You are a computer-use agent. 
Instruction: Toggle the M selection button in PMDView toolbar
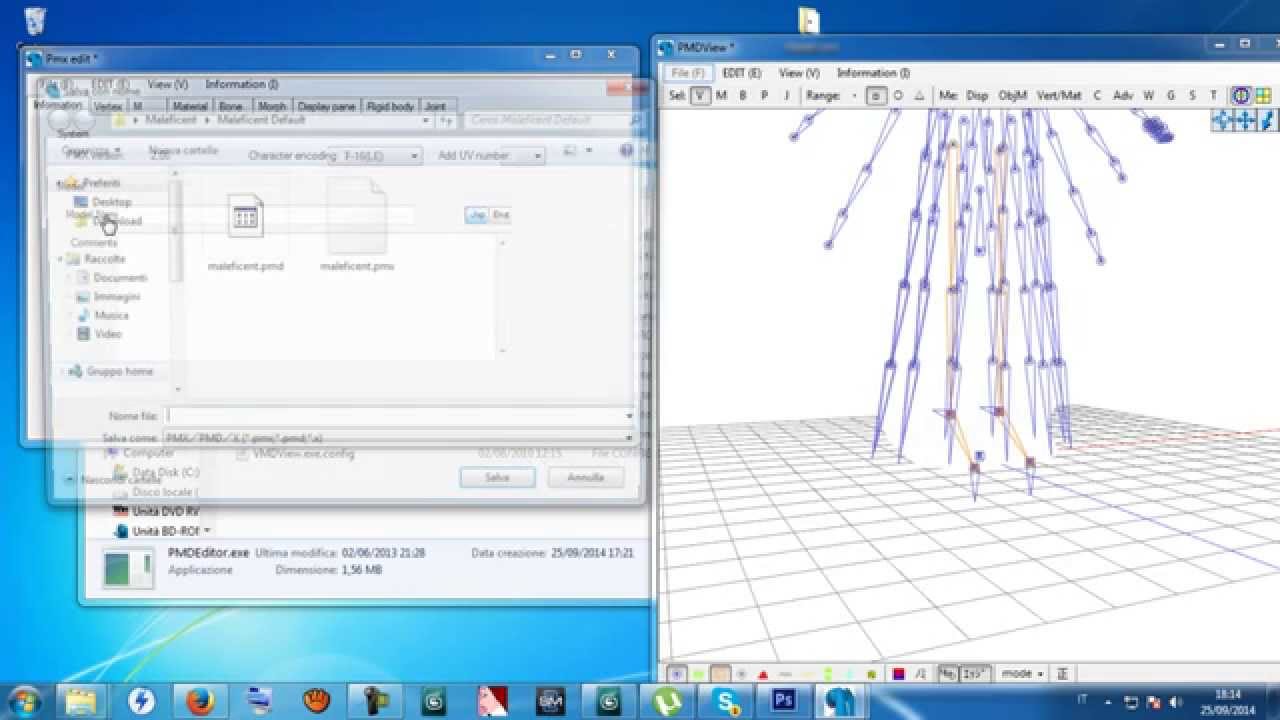721,96
